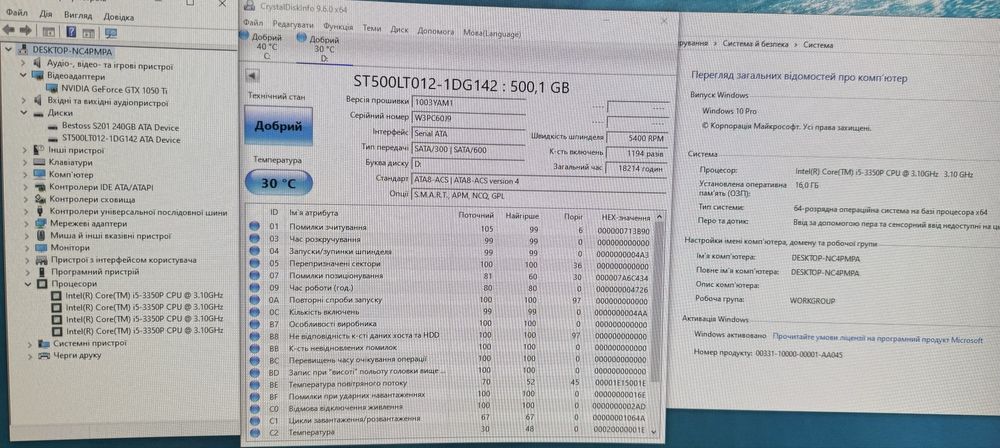
Task: Open the Теми menu in CrystalDiskInfo
Action: click(x=372, y=28)
